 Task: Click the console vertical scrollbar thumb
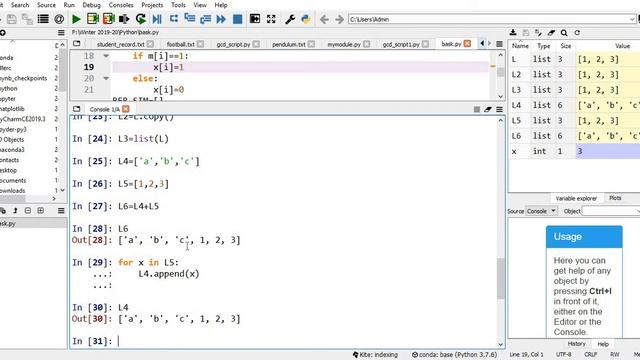point(500,279)
